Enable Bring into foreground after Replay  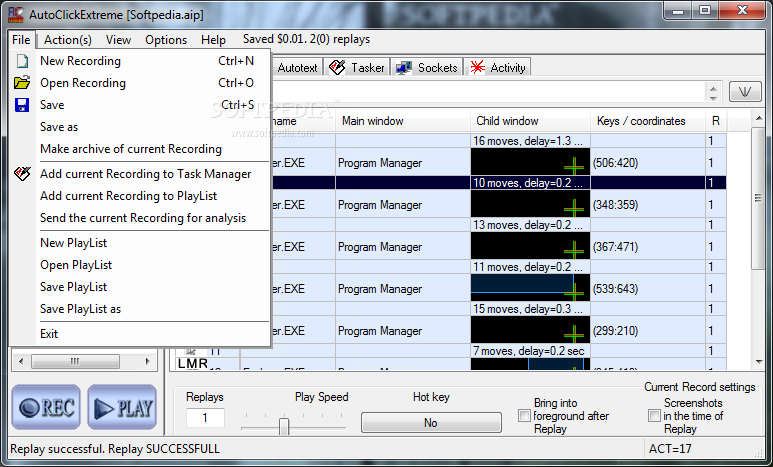524,416
